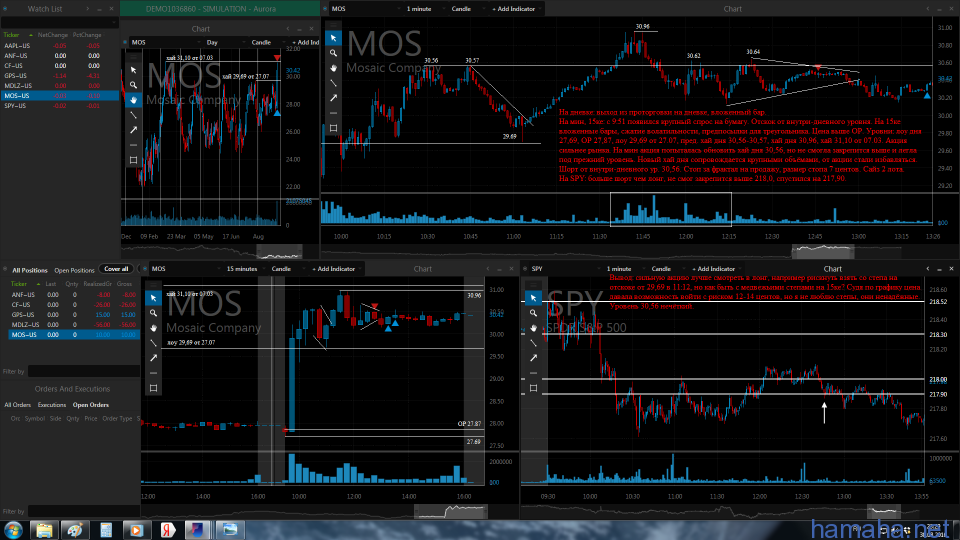Select the arrow drawing tool in MOS Day chart

point(133,130)
